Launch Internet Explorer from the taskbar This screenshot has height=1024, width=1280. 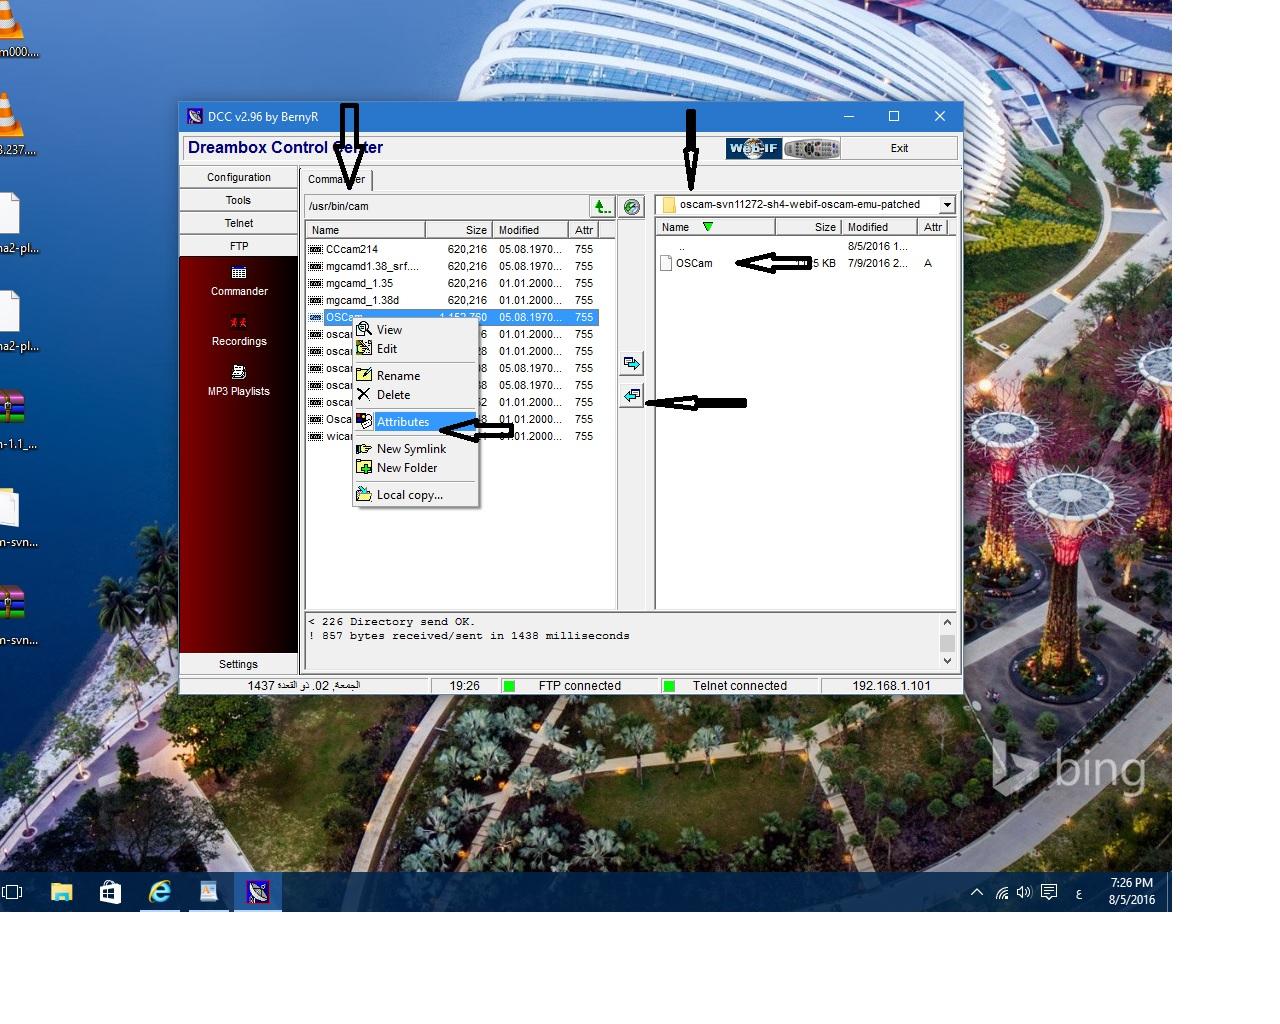click(159, 892)
